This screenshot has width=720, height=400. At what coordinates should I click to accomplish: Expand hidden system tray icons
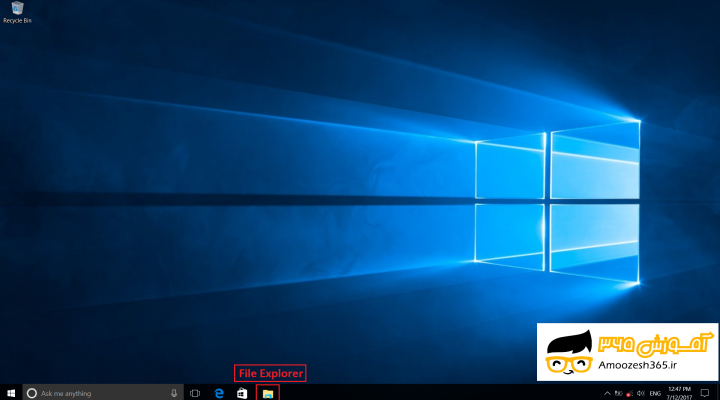click(607, 393)
